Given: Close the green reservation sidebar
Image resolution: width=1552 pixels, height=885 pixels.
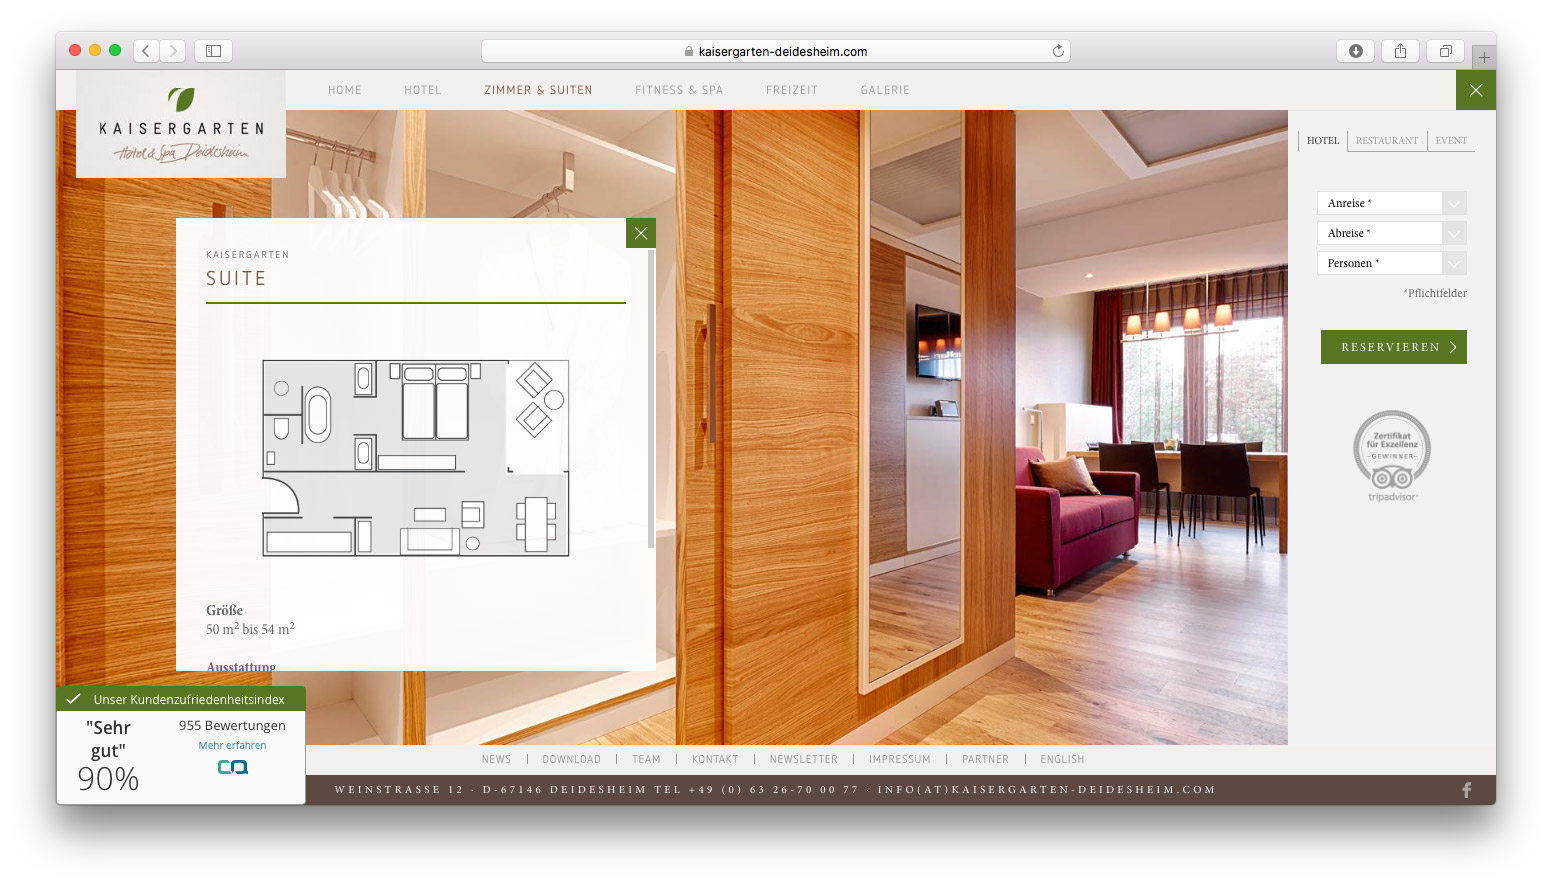Looking at the screenshot, I should pos(1476,90).
